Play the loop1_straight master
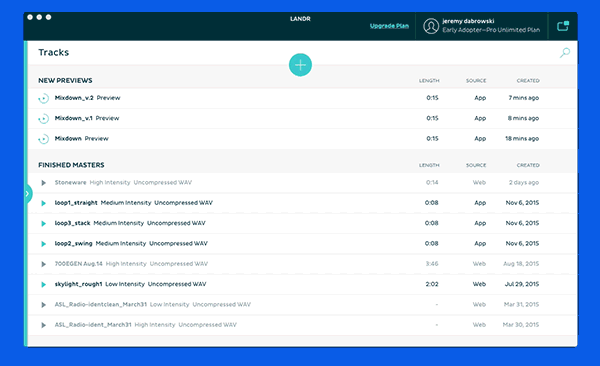600x366 pixels. [44, 203]
